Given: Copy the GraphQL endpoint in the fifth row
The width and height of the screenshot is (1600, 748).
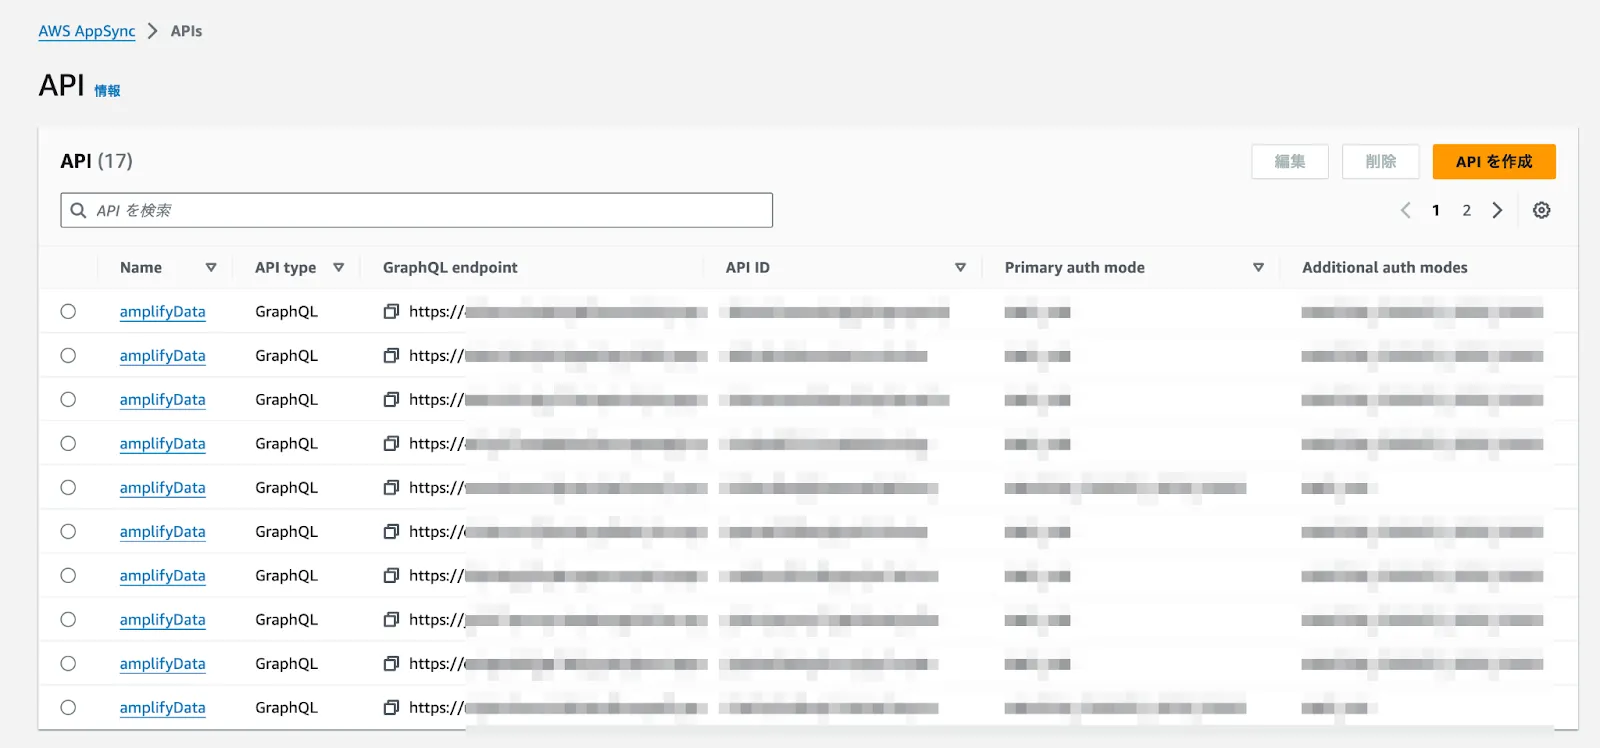Looking at the screenshot, I should 391,487.
